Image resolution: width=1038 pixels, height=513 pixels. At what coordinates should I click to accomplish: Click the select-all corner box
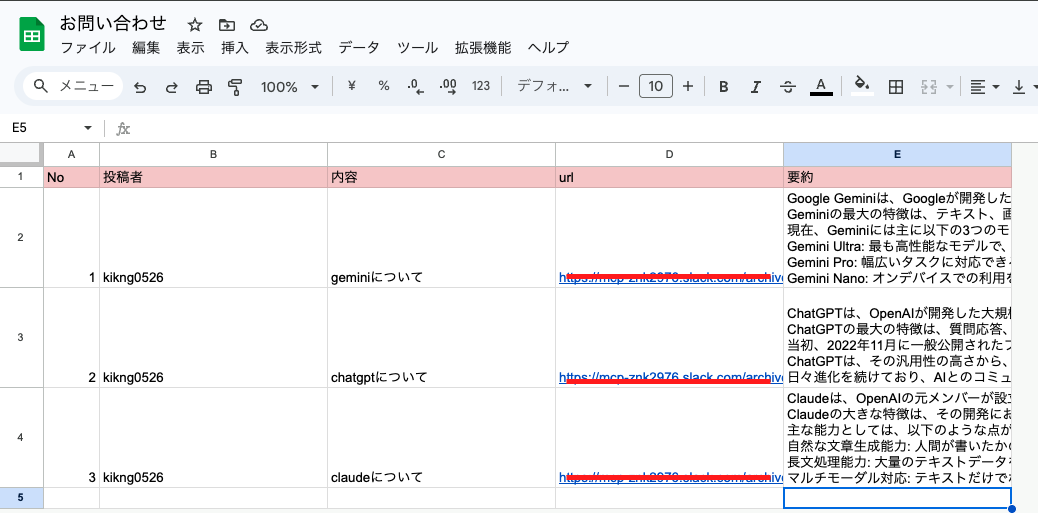[x=22, y=154]
